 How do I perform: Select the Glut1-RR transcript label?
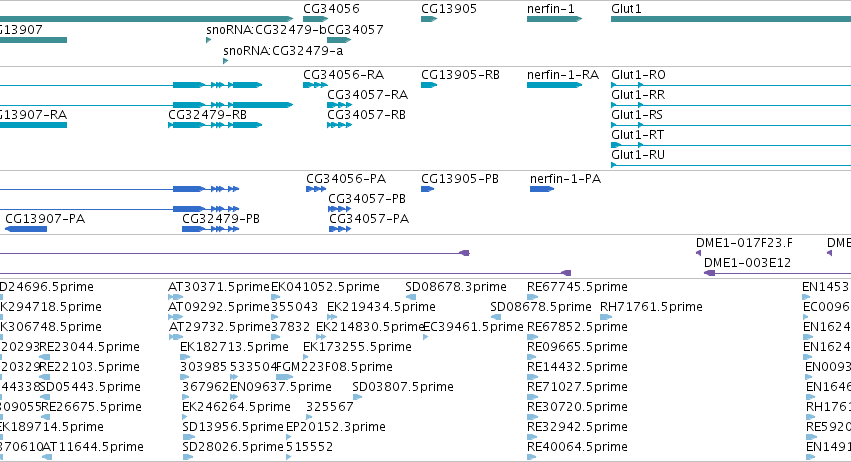pyautogui.click(x=638, y=95)
